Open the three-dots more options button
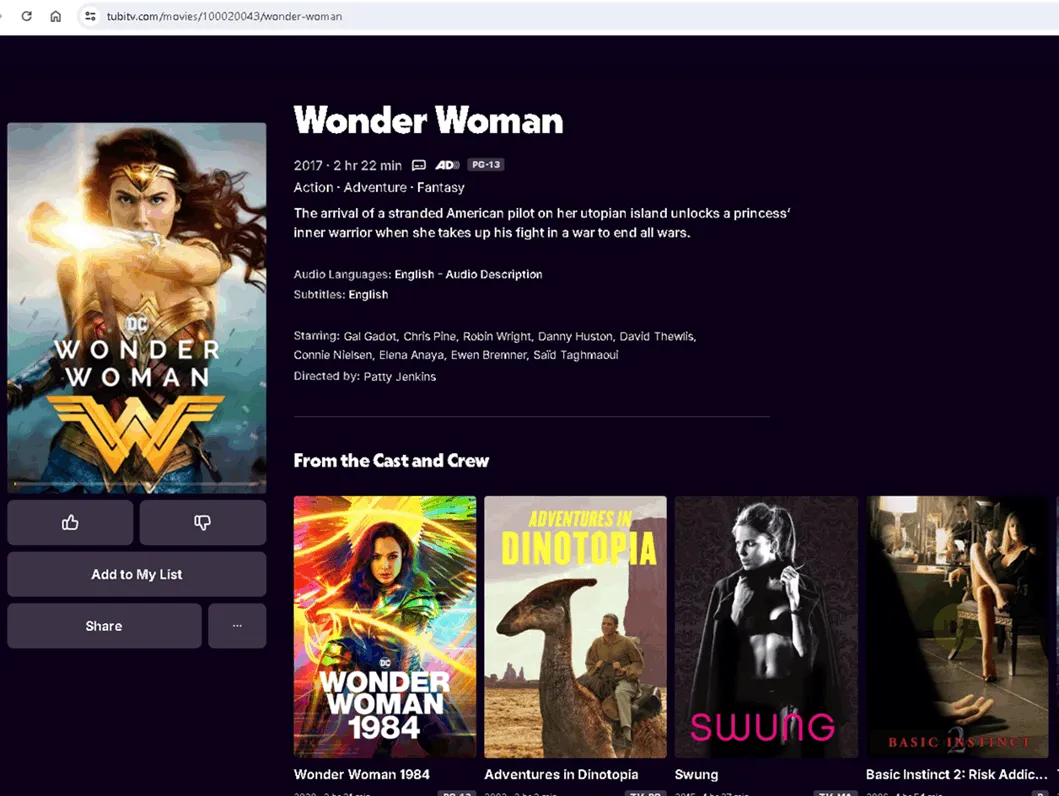The height and width of the screenshot is (796, 1059). tap(237, 626)
